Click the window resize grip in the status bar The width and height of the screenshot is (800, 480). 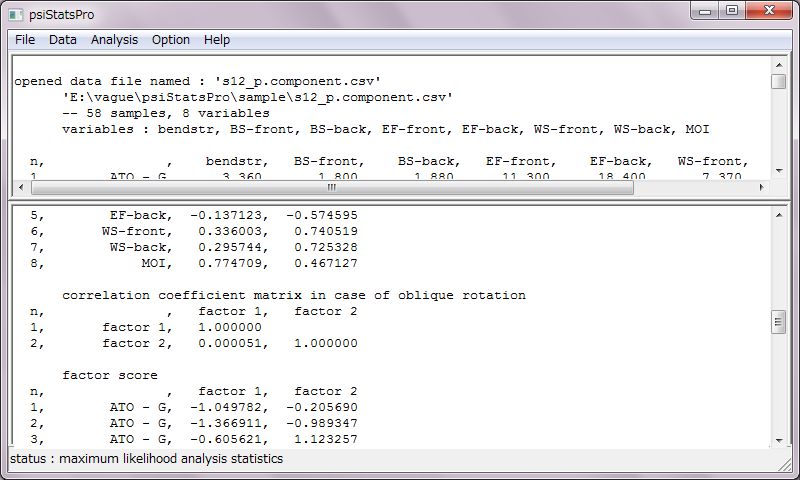click(784, 464)
